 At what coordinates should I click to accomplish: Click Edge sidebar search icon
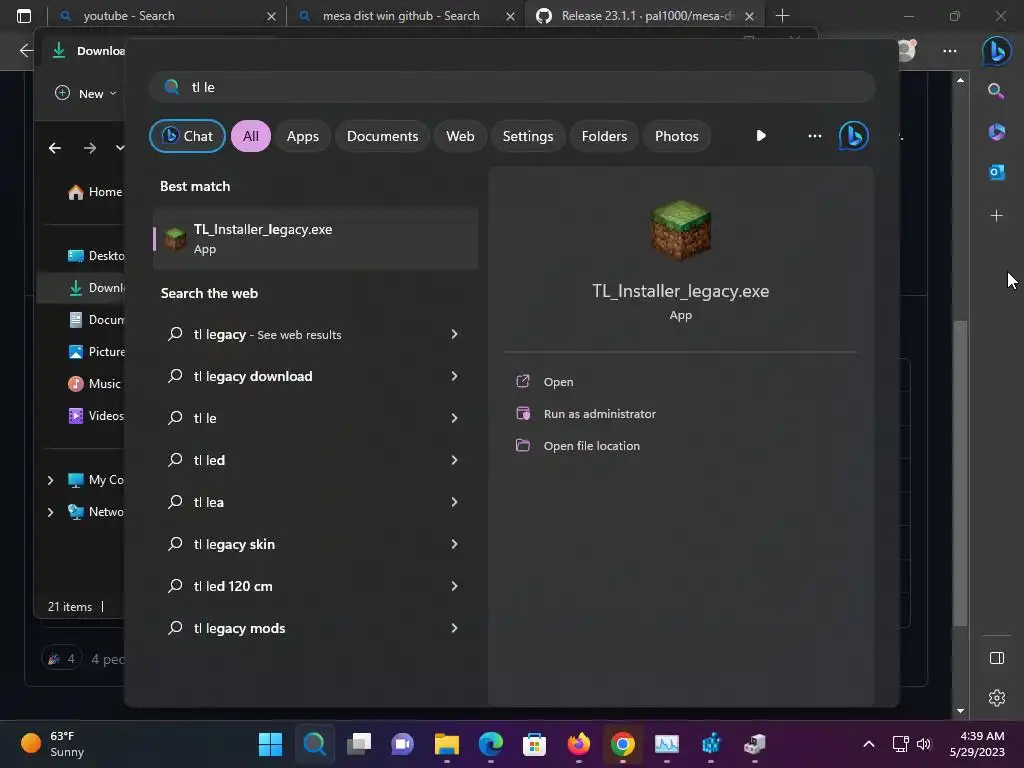996,91
